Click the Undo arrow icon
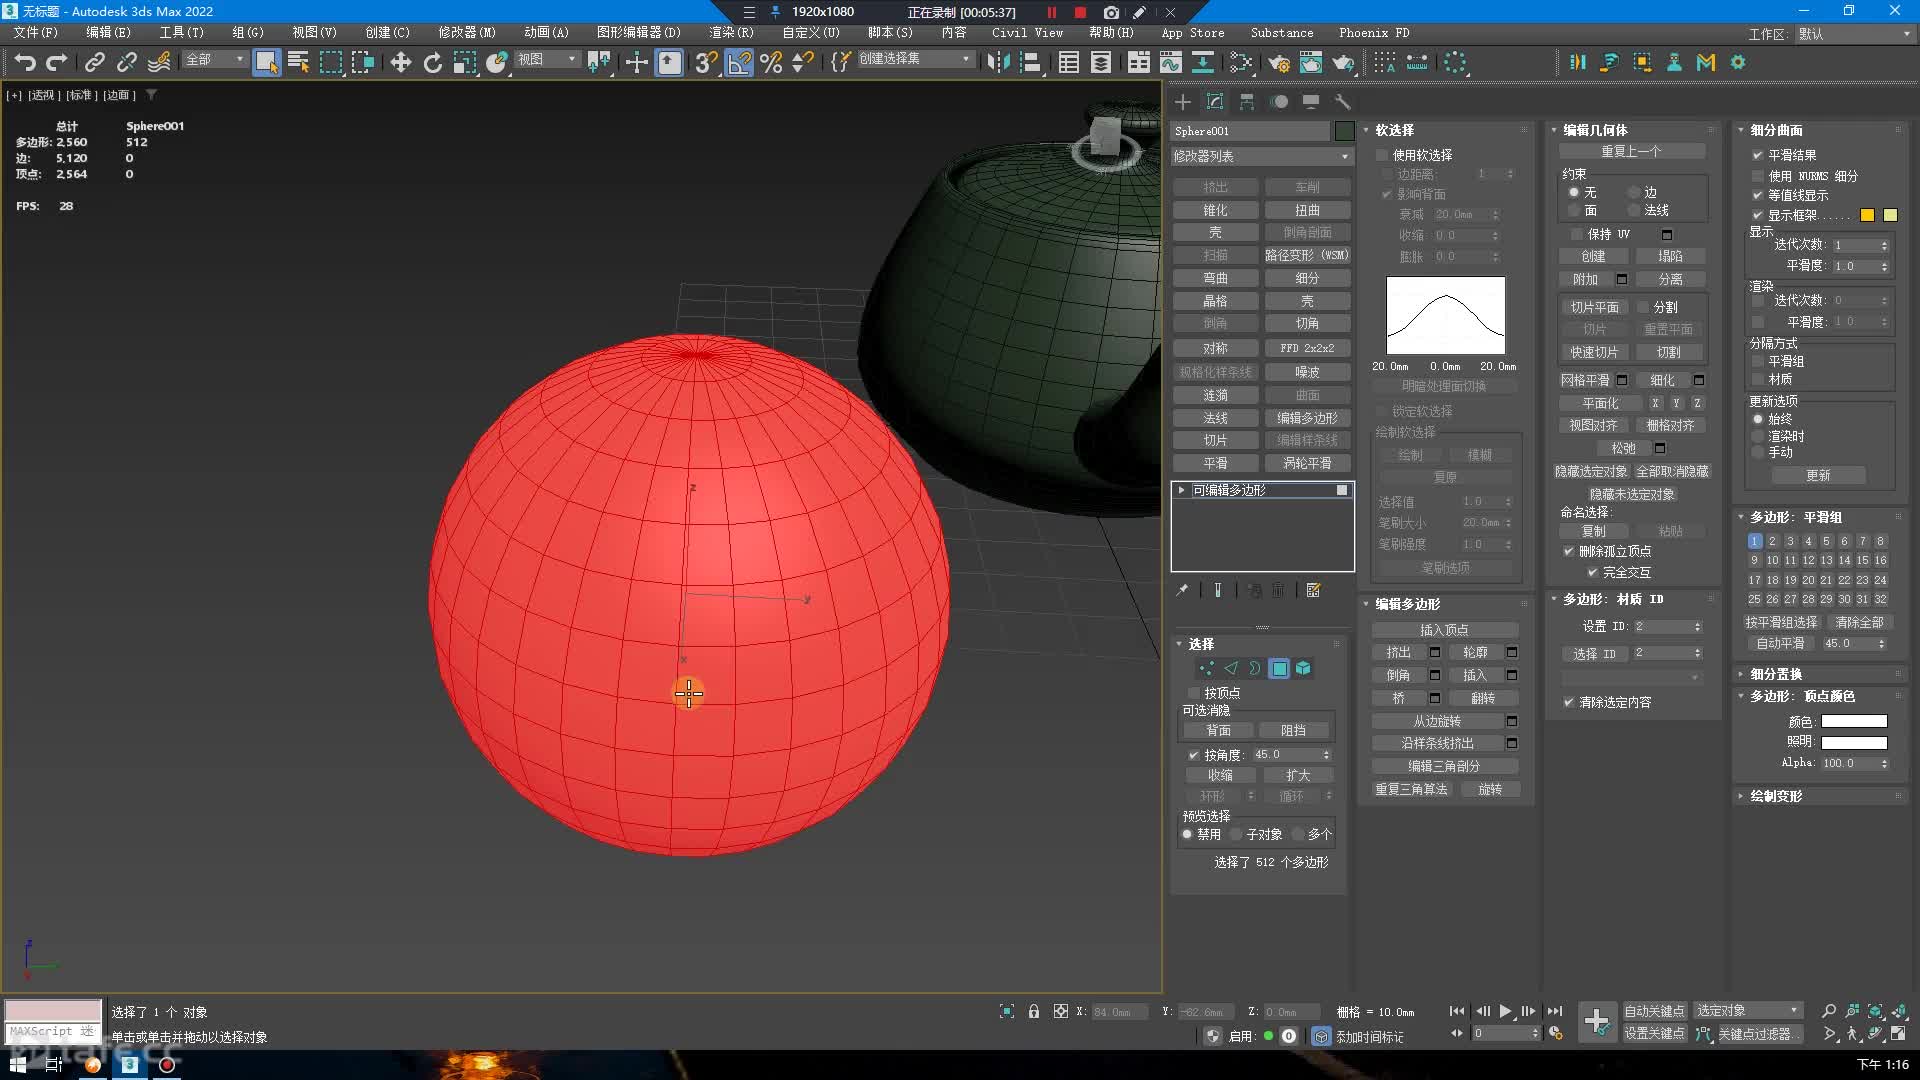This screenshot has height=1080, width=1920. coord(25,62)
